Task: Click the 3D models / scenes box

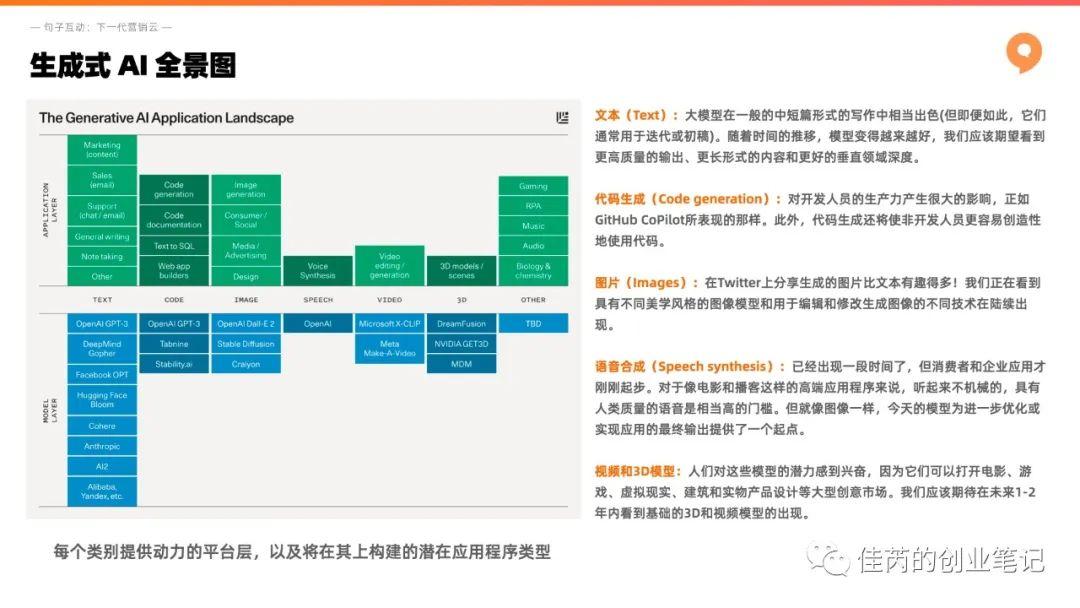Action: (461, 271)
